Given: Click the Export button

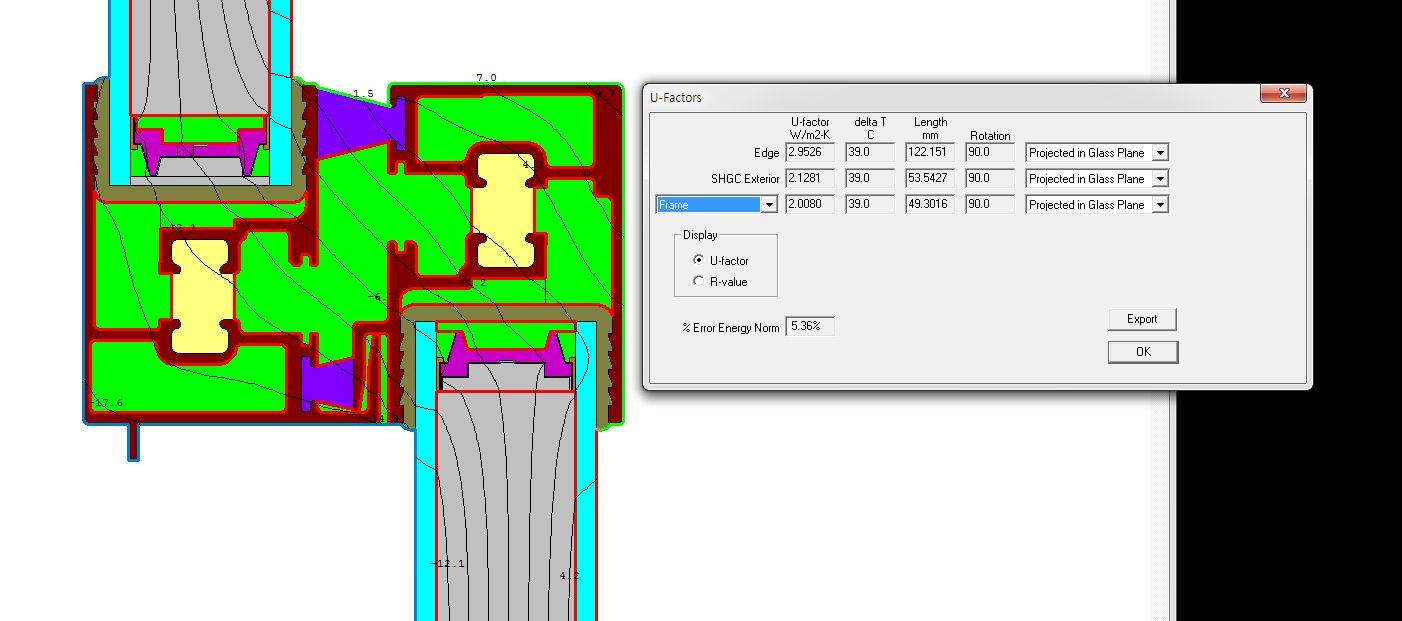Looking at the screenshot, I should [1142, 319].
